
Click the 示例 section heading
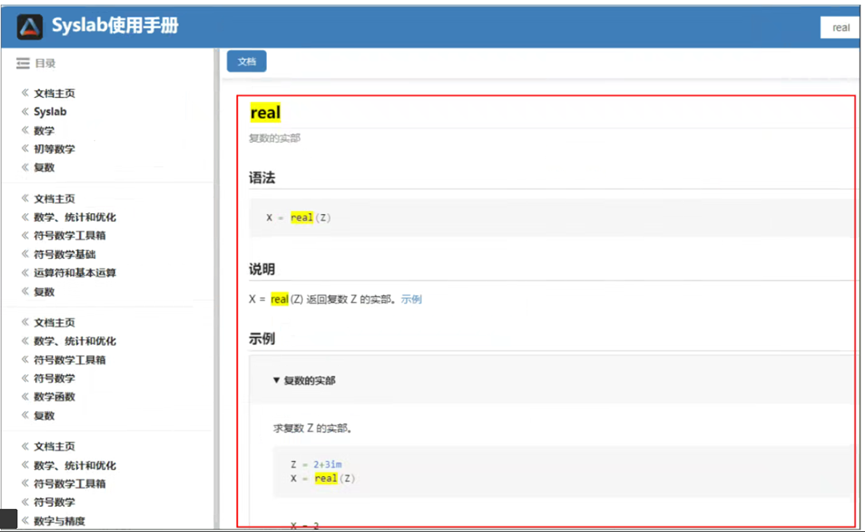click(261, 339)
